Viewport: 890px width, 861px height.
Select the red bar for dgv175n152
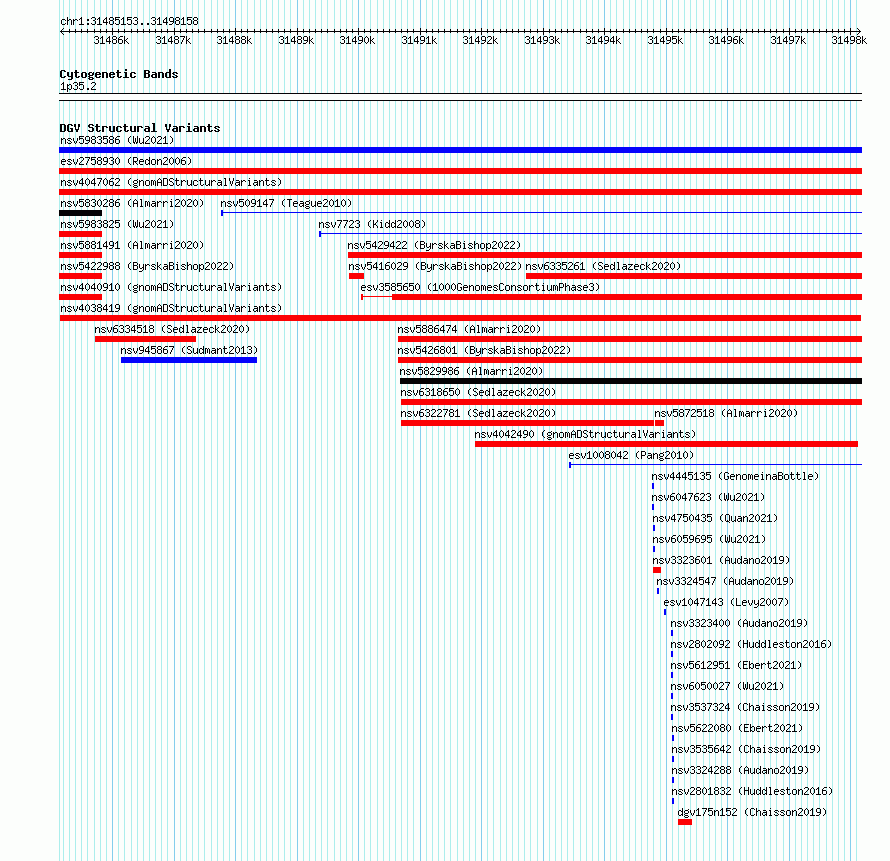685,822
